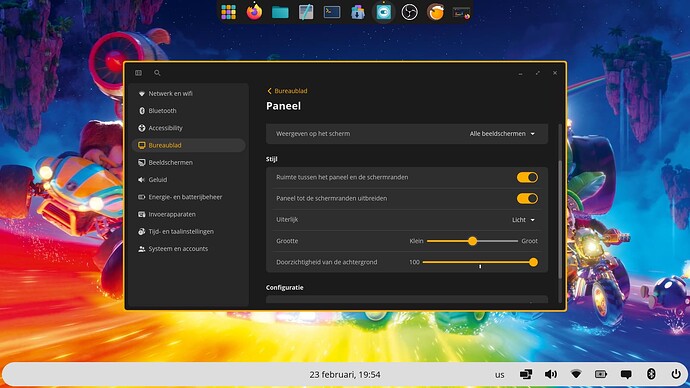Maximize the settings window
690x388 pixels.
[x=538, y=73]
